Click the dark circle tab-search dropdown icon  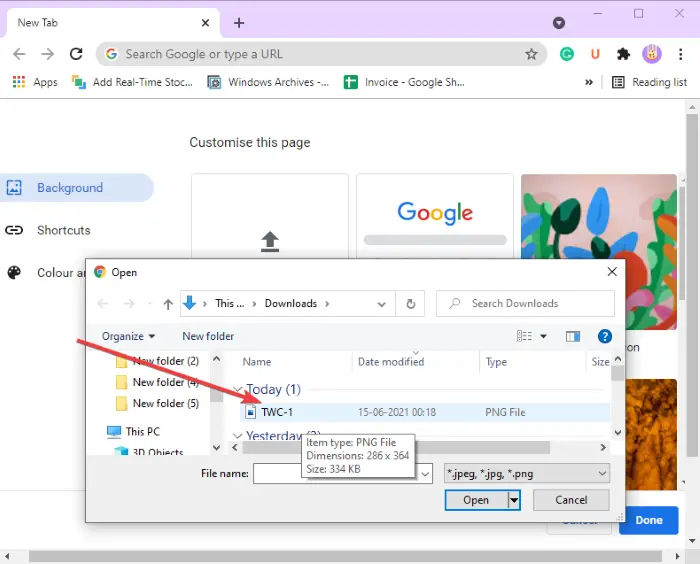tap(558, 23)
